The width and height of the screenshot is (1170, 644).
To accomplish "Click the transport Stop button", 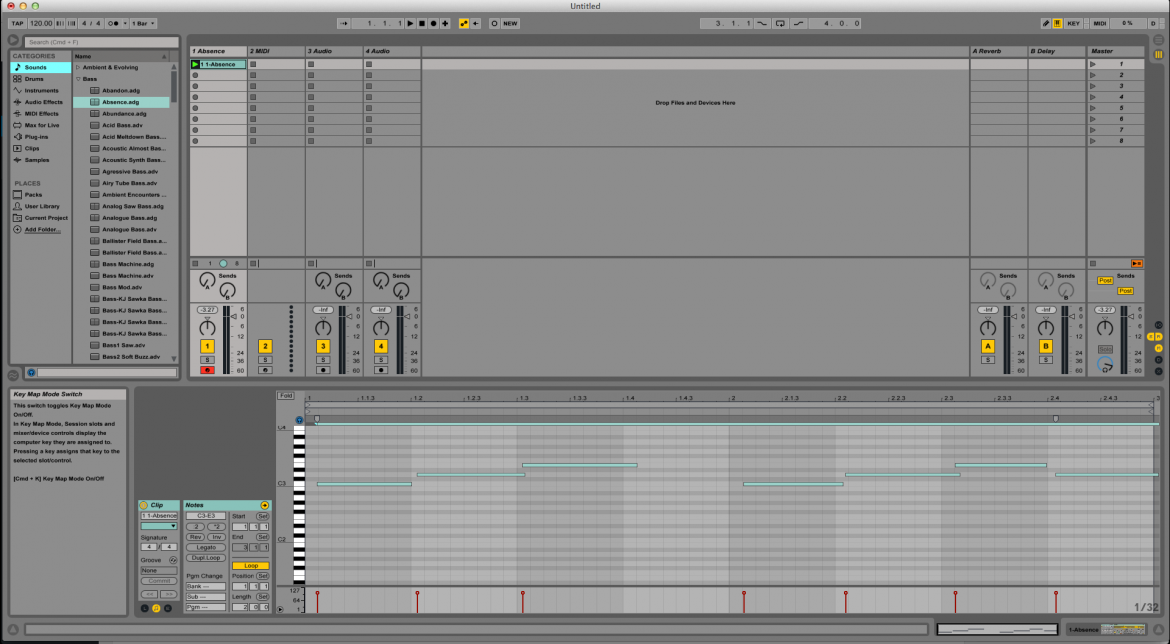I will pyautogui.click(x=422, y=23).
